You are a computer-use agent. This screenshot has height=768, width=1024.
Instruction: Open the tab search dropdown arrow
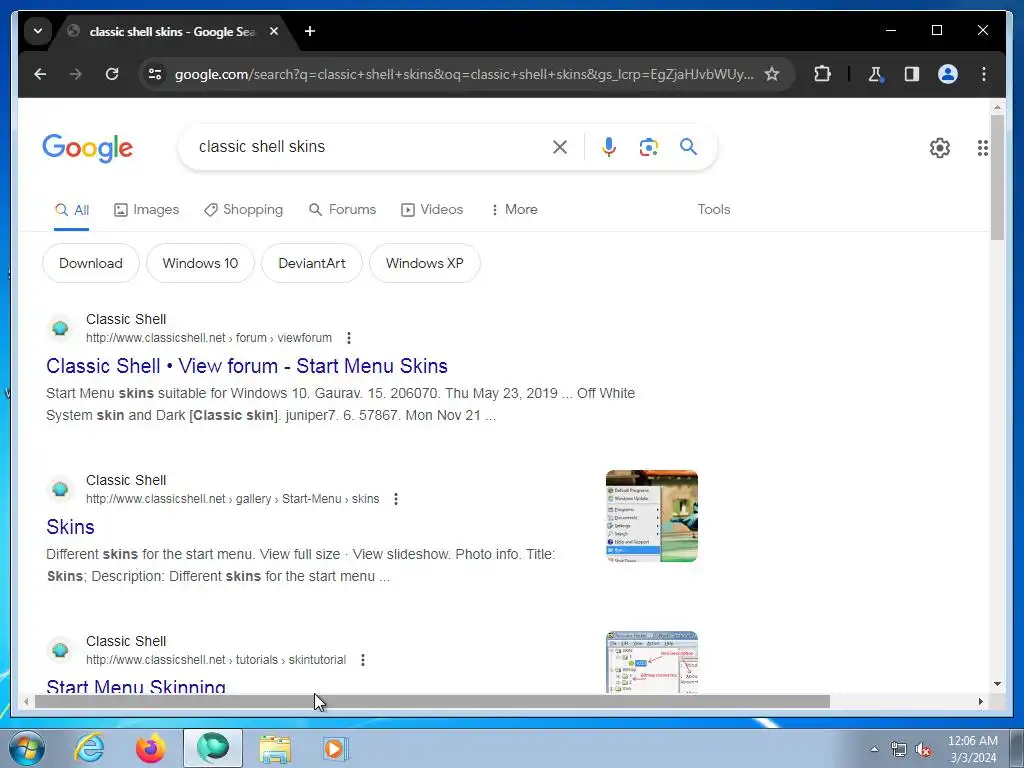tap(38, 31)
